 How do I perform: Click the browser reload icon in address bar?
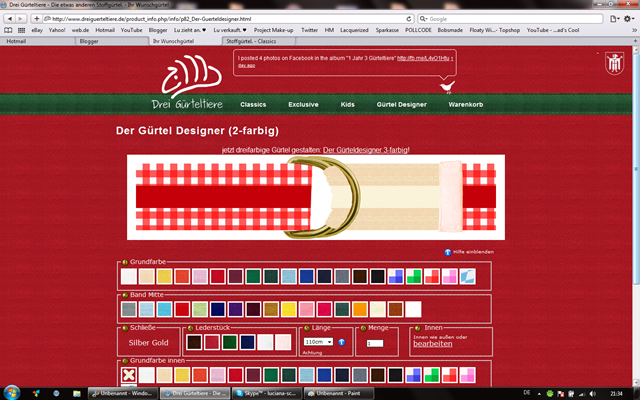click(x=409, y=19)
